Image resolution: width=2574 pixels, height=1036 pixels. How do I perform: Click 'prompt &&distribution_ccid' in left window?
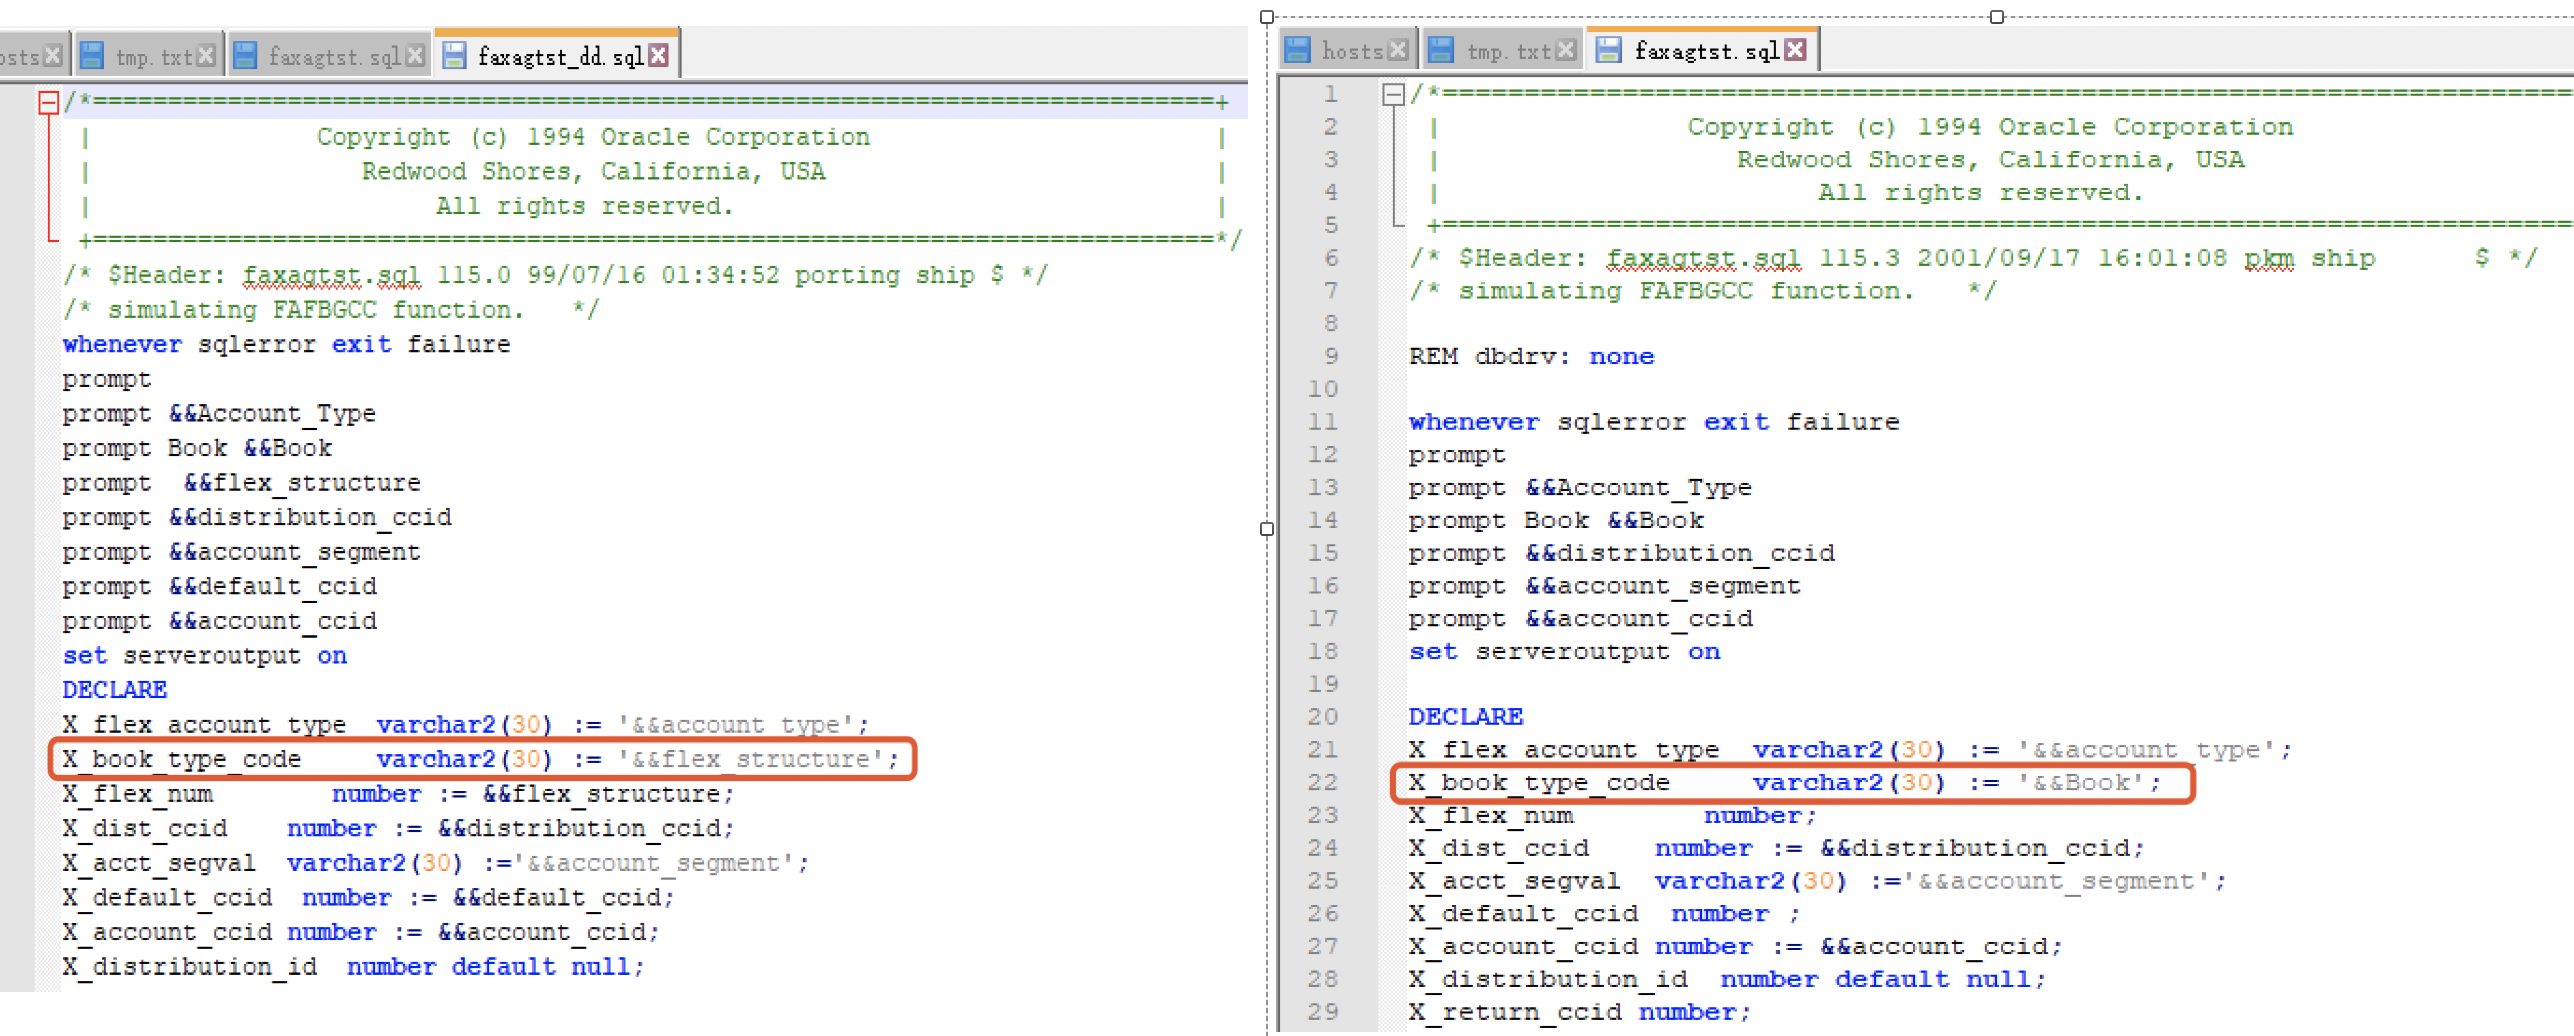257,518
